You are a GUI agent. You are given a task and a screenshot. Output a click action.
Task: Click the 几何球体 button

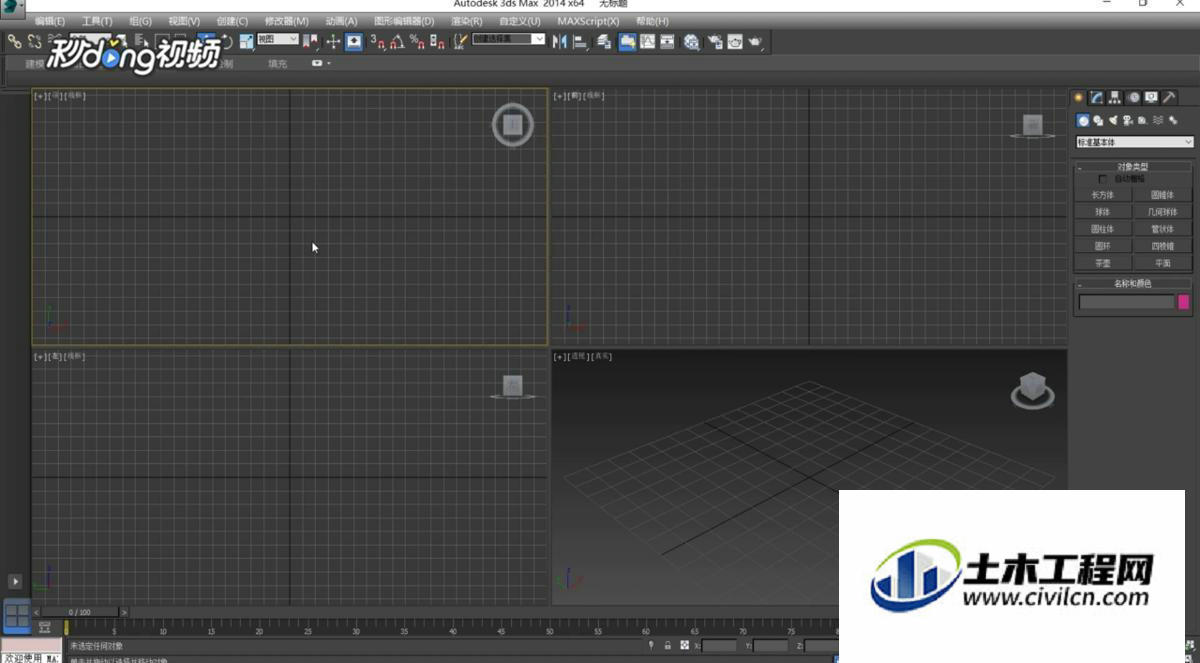1163,212
